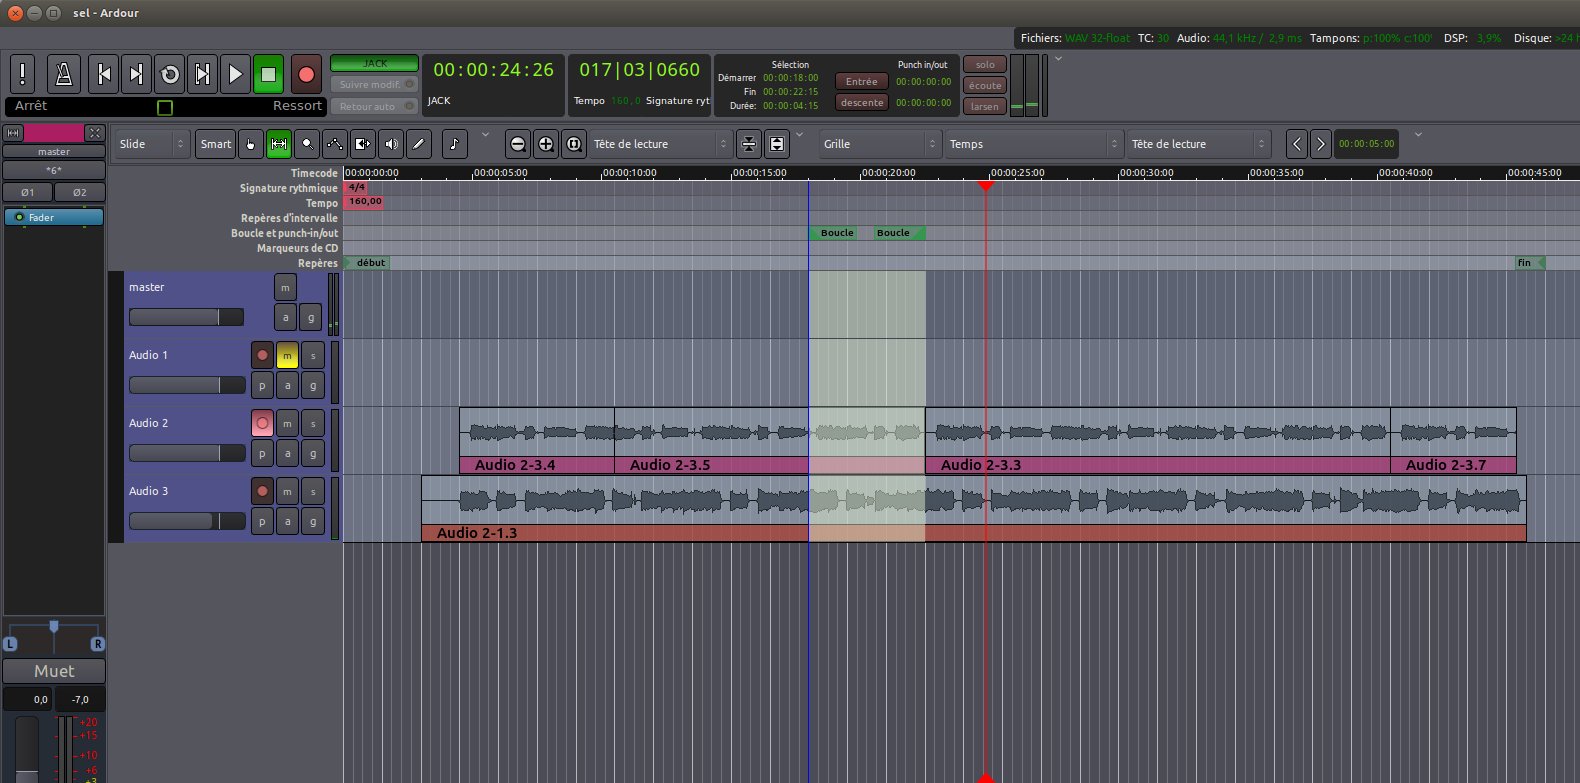1580x783 pixels.
Task: Click the Audio 2-3.5 region
Action: (710, 434)
